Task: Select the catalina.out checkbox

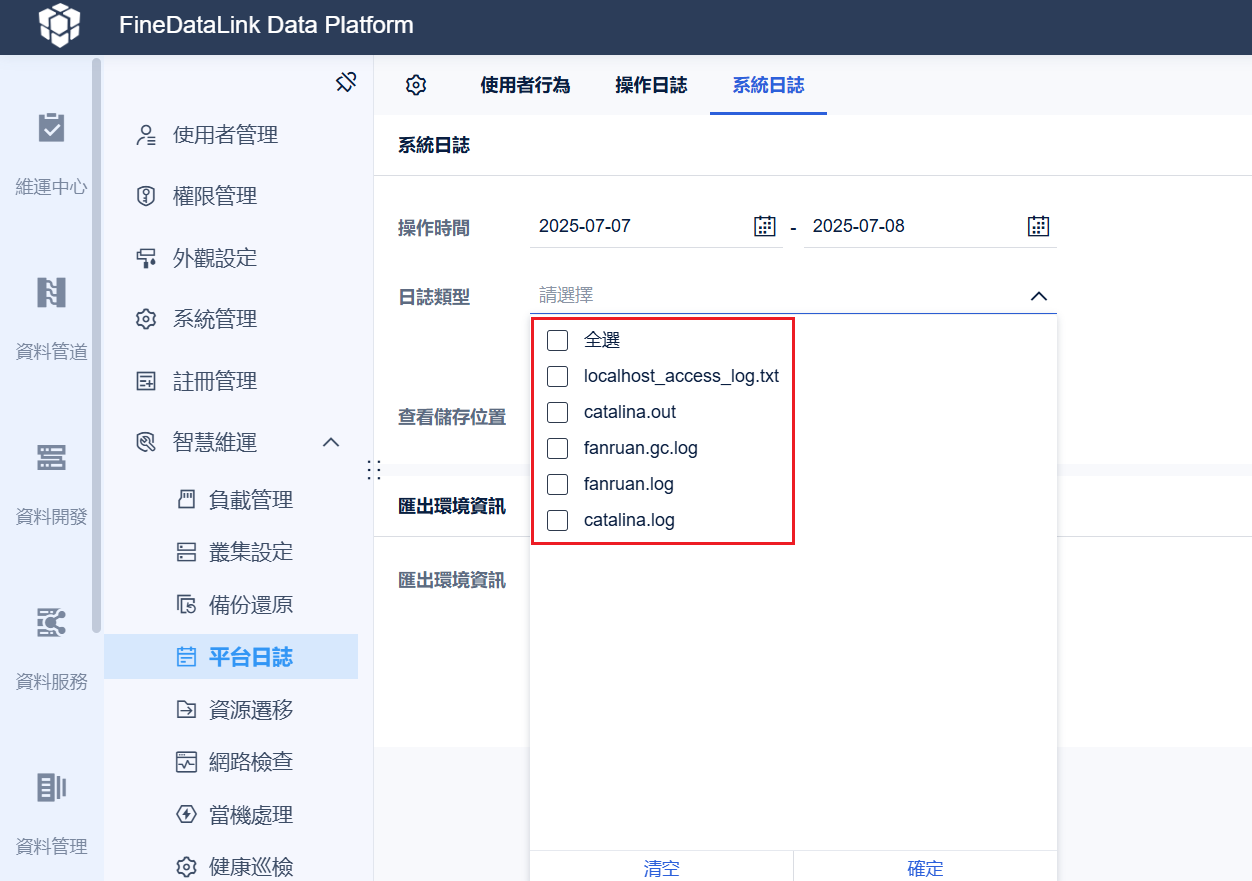Action: [x=558, y=412]
